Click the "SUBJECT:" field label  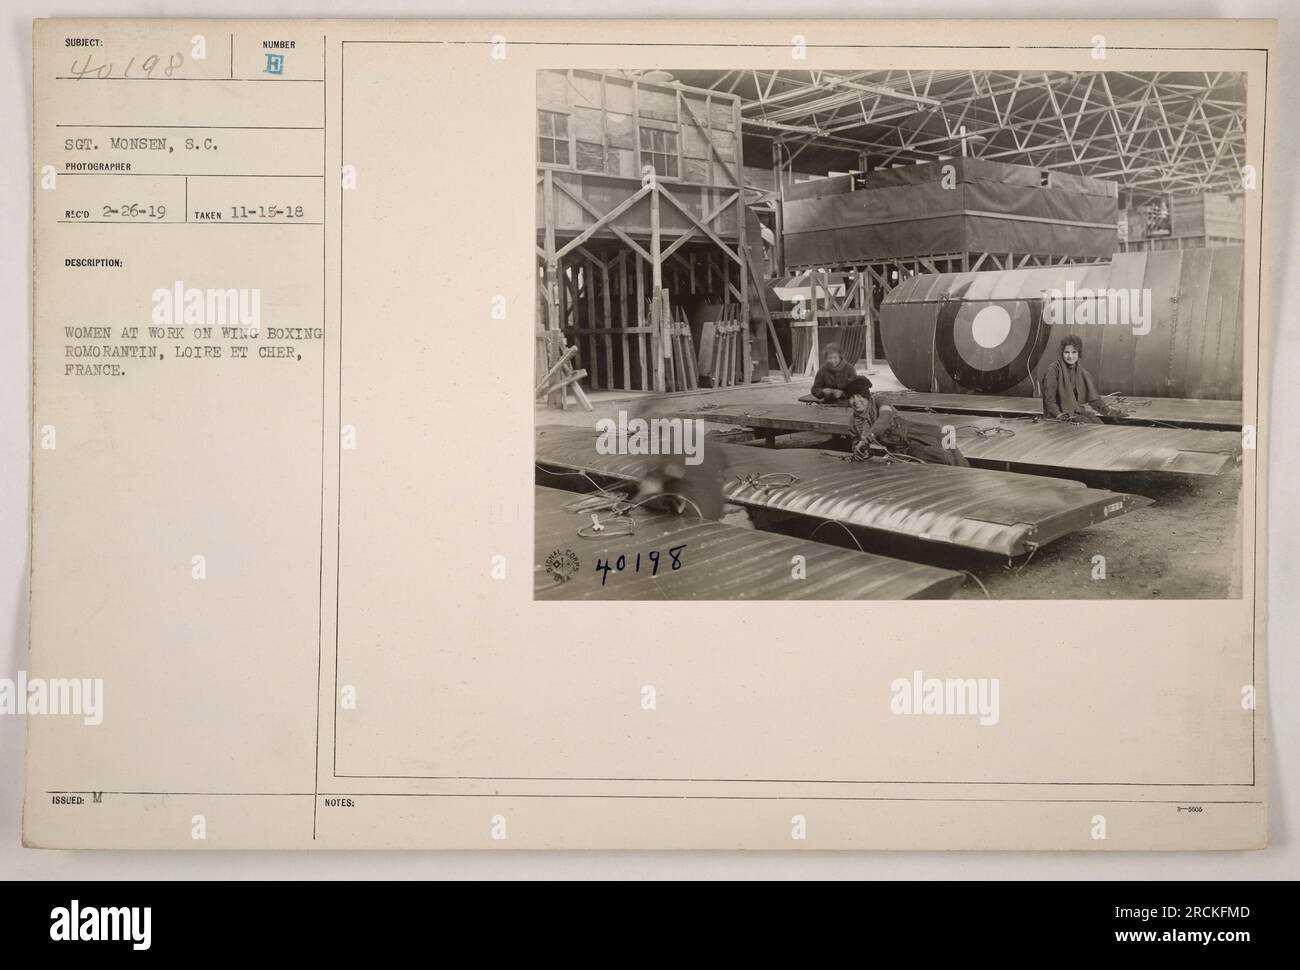click(x=85, y=44)
